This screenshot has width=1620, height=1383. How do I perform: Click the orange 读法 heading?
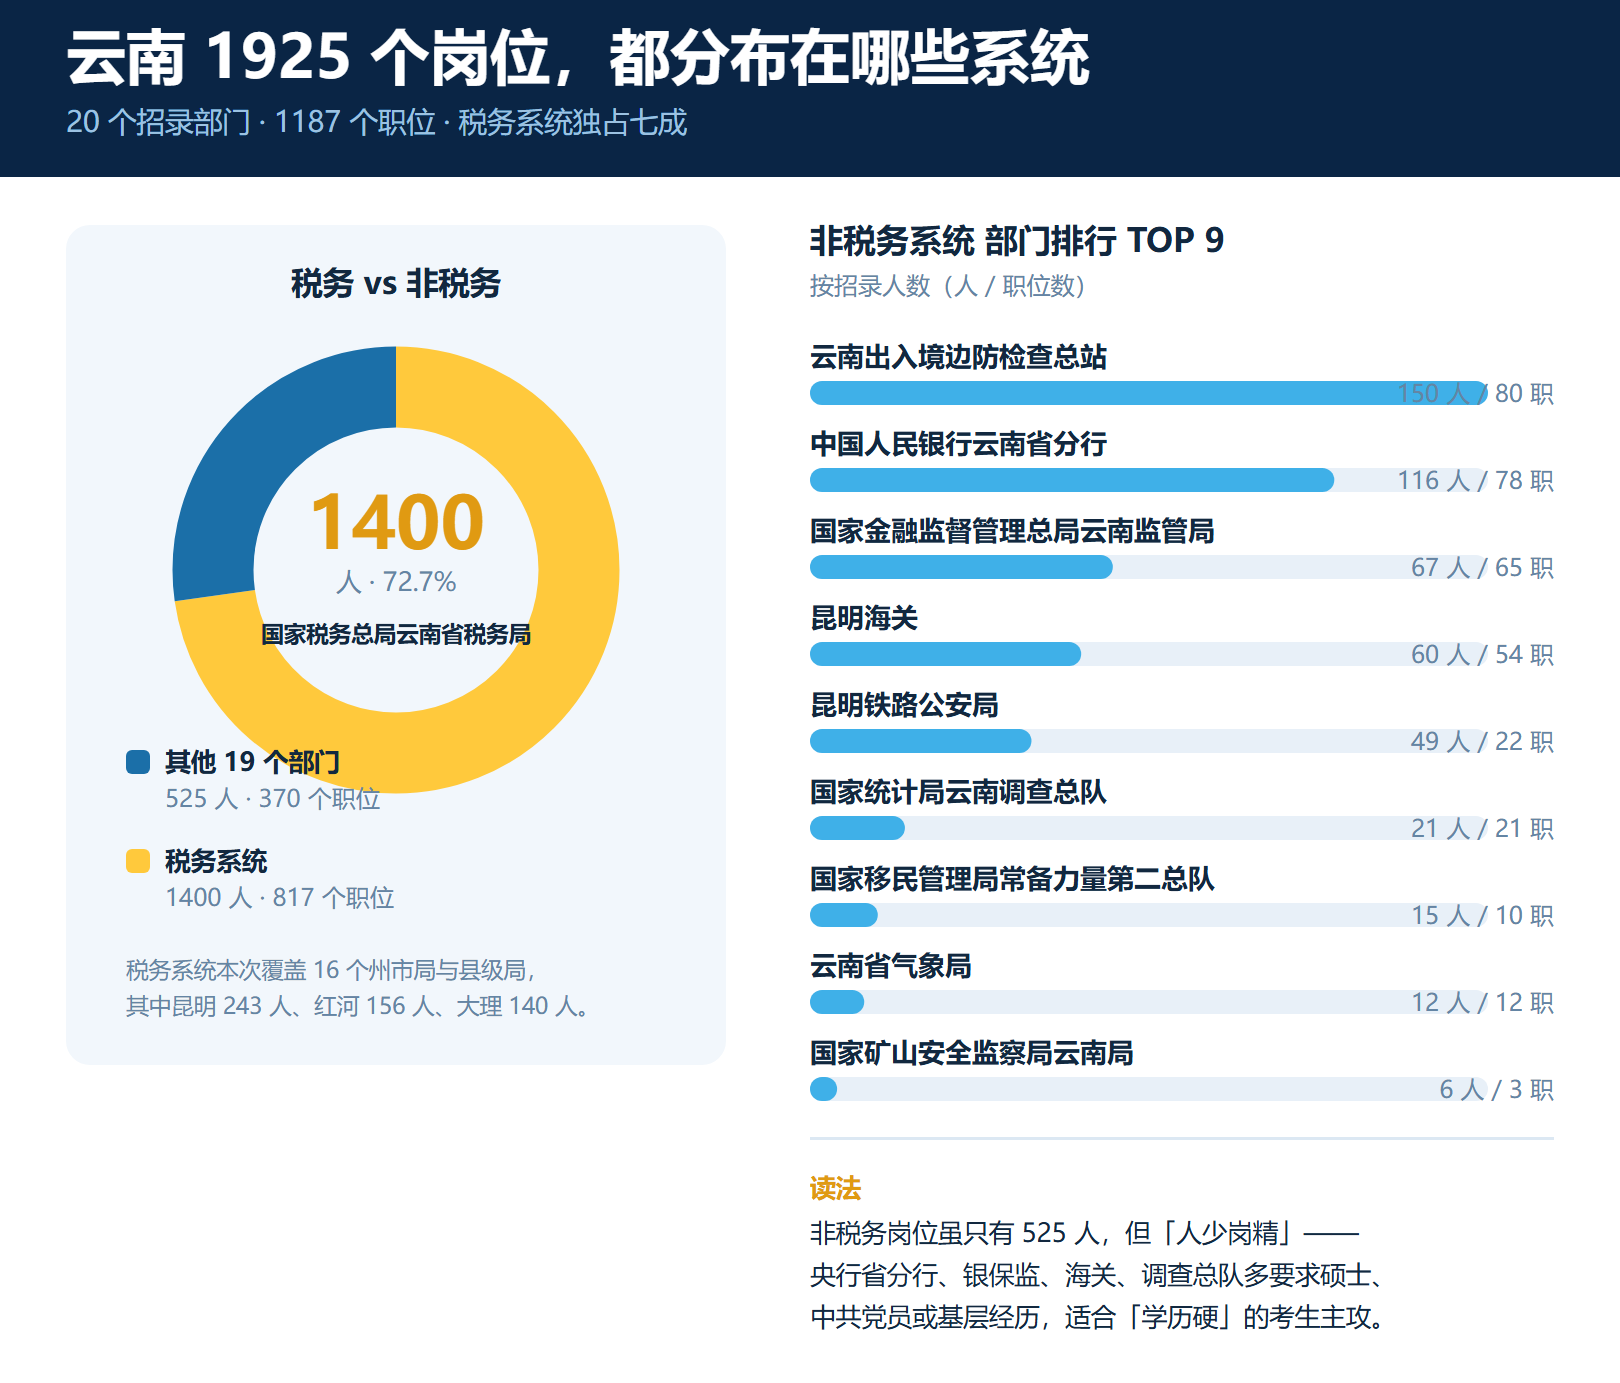(835, 1188)
